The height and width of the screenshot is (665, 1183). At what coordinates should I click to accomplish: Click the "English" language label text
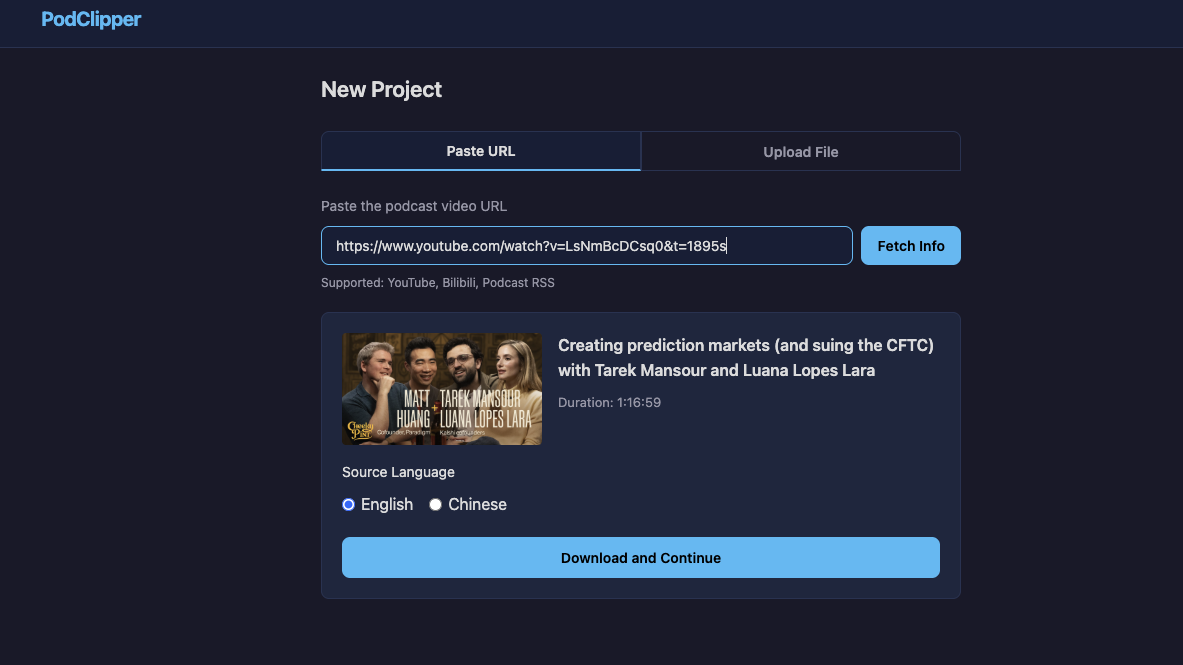pos(387,505)
